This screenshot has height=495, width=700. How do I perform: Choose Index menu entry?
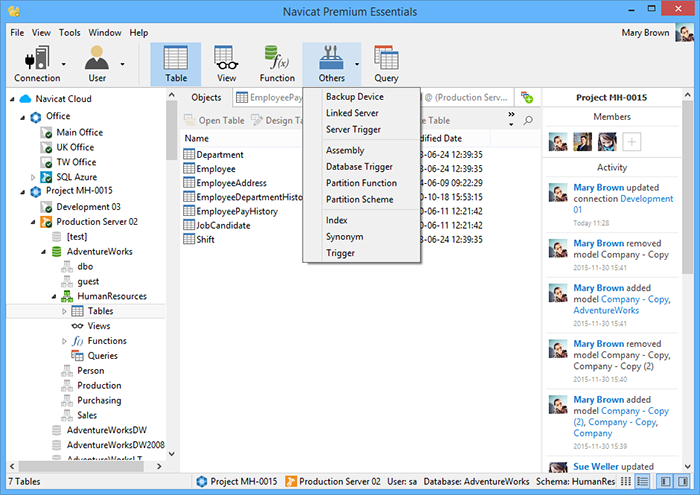click(362, 220)
